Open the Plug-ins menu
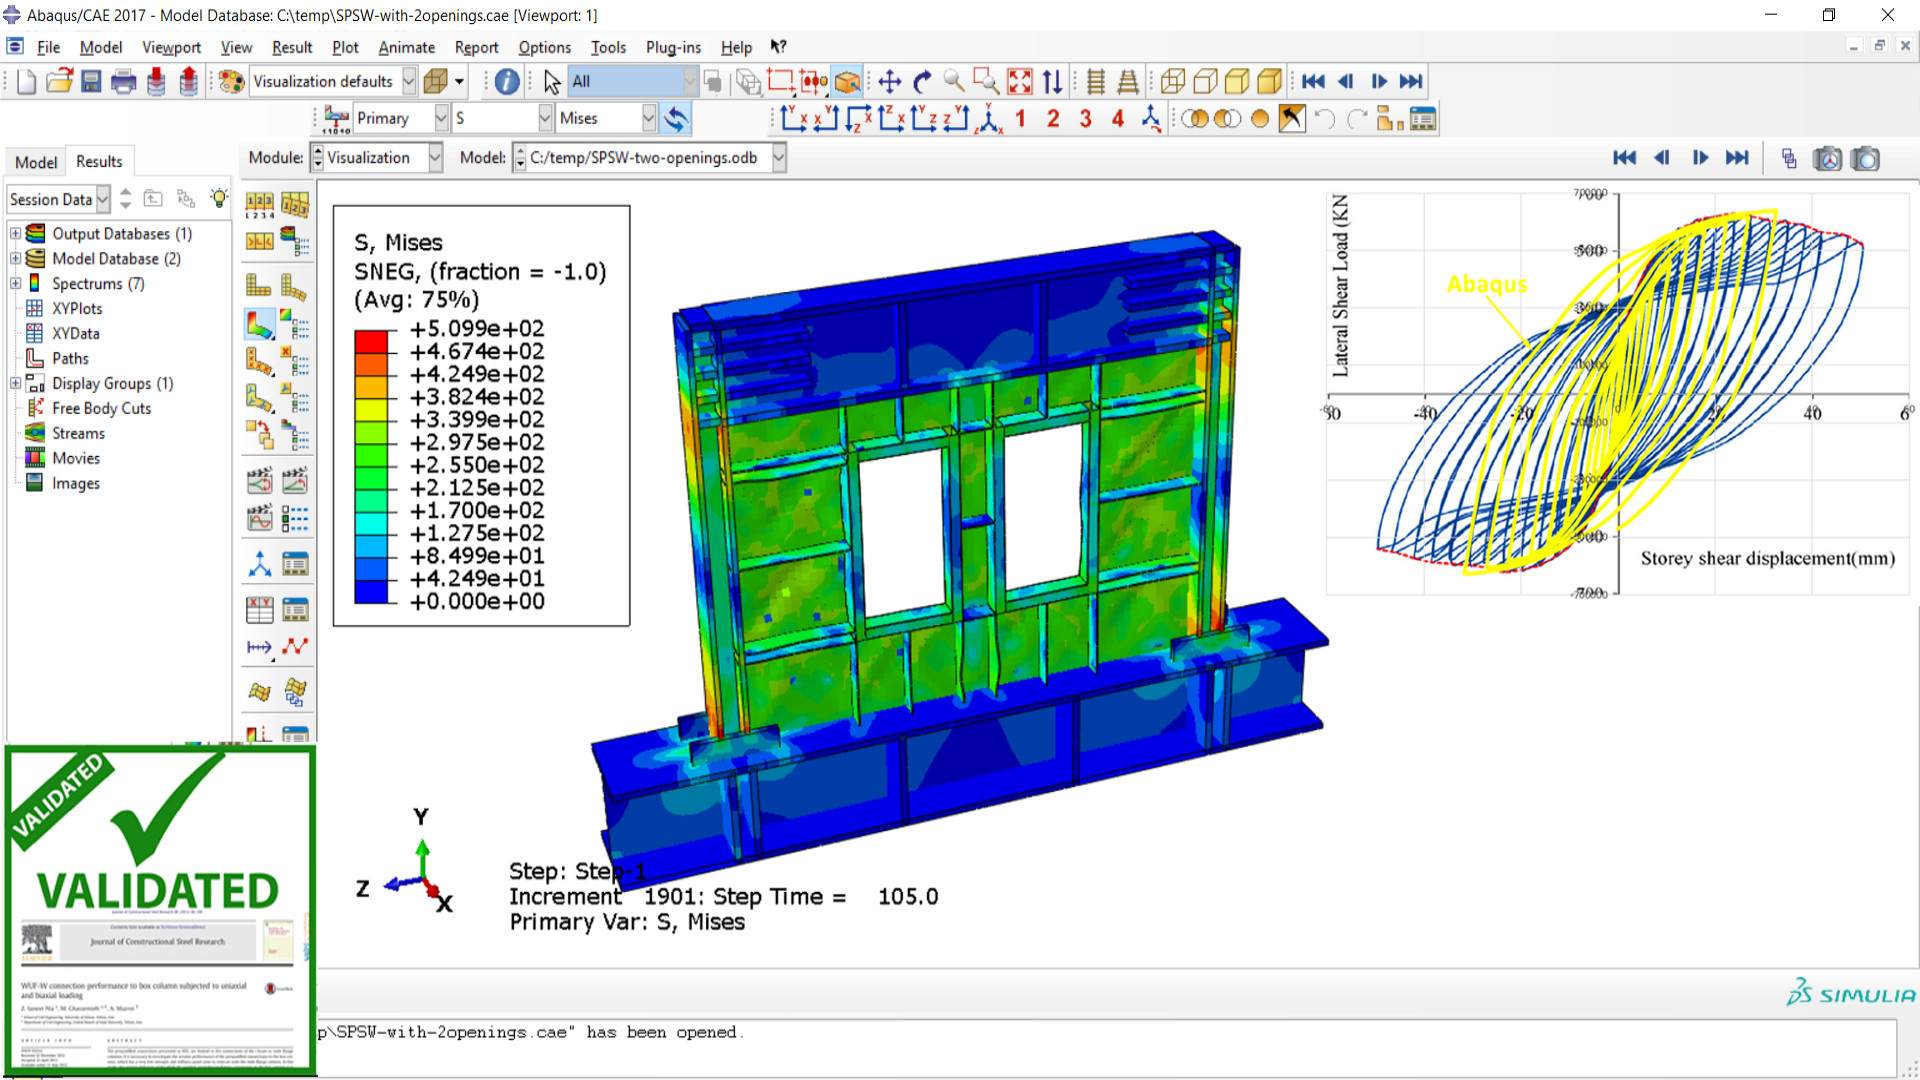The width and height of the screenshot is (1920, 1080). [x=673, y=47]
